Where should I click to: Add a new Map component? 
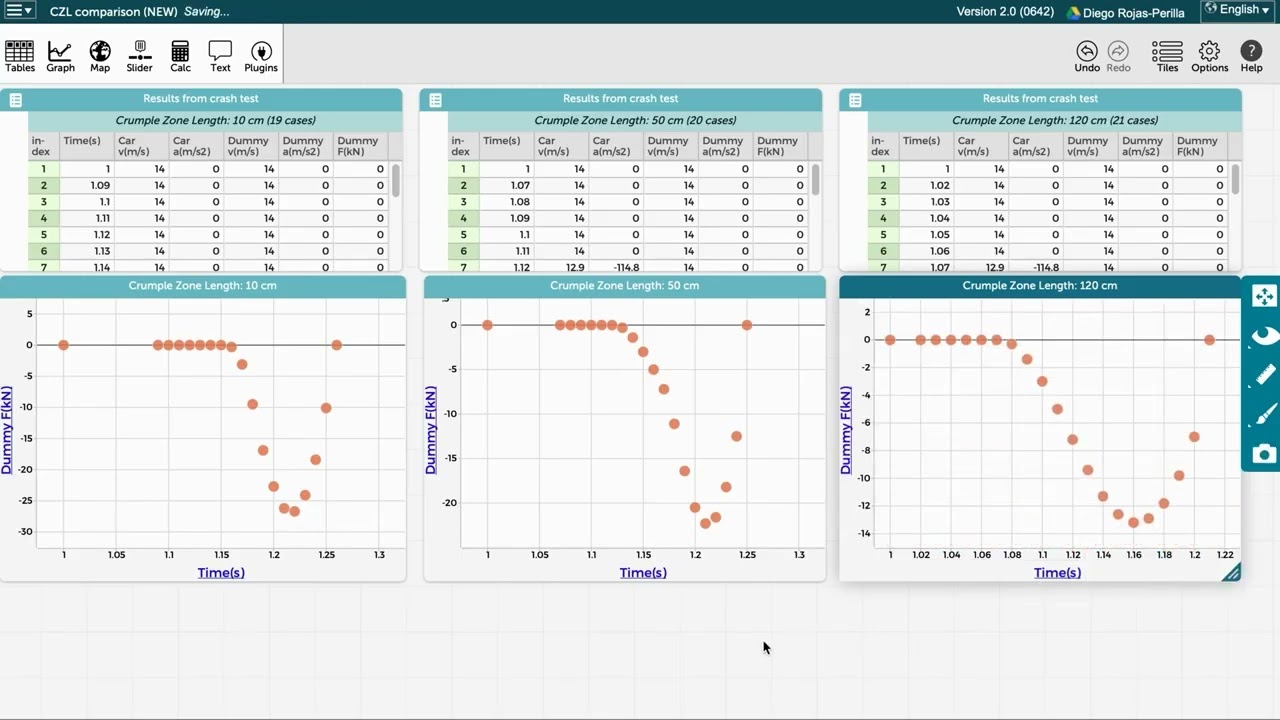[100, 56]
